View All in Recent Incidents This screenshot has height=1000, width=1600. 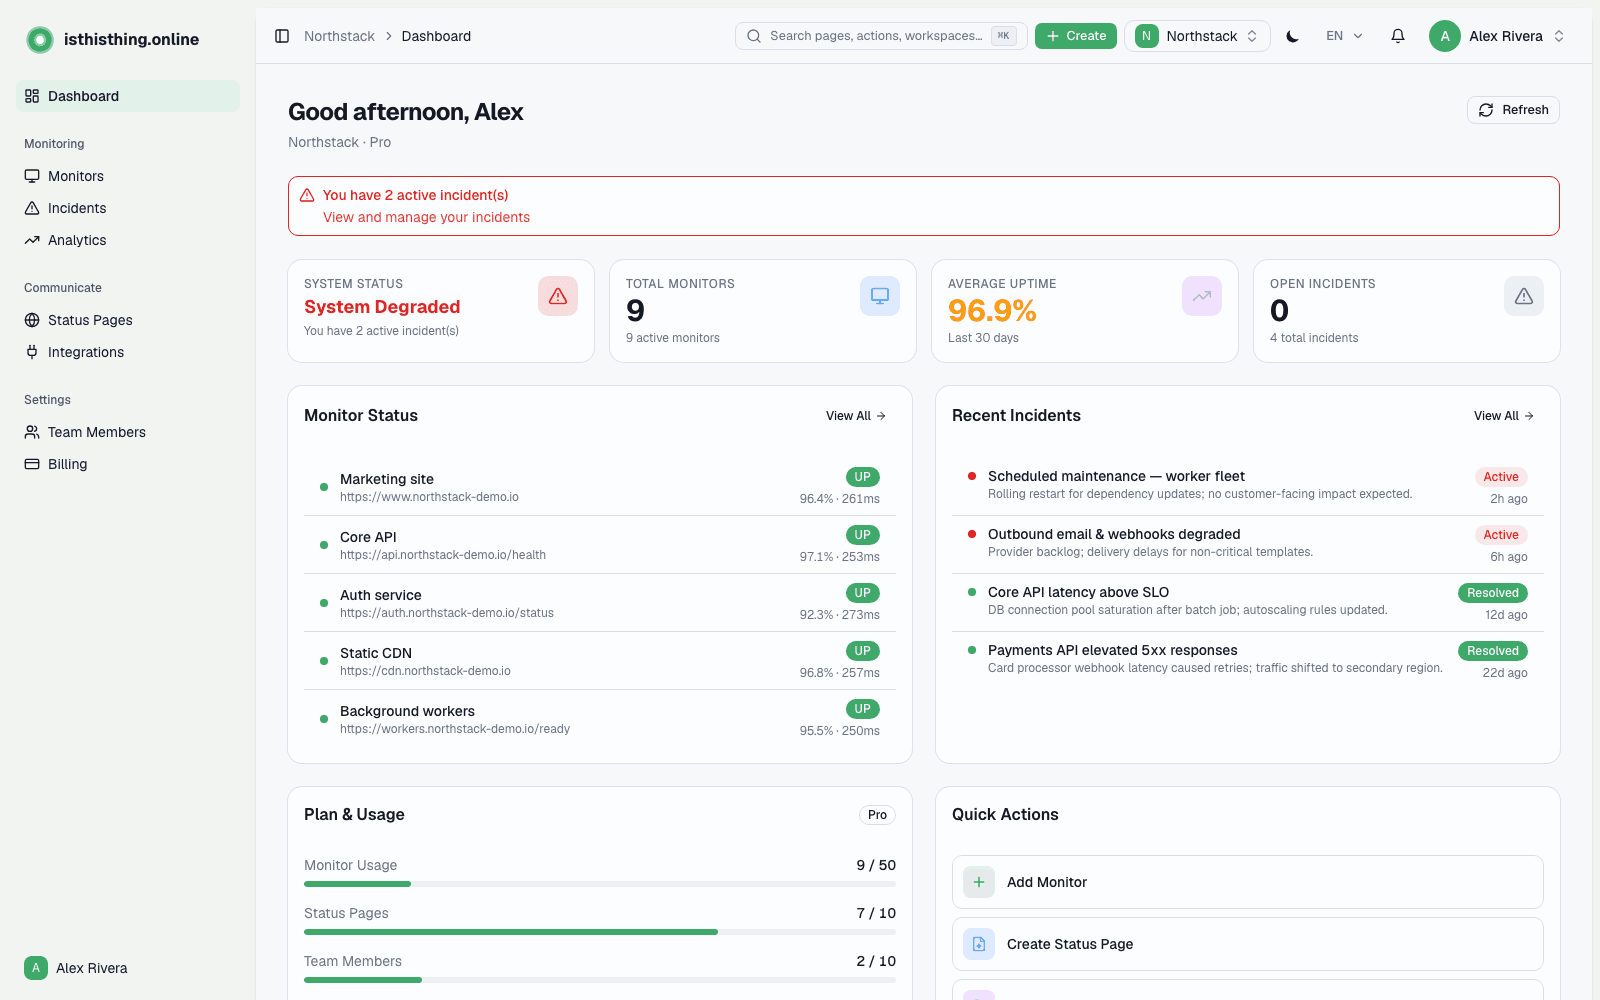(1504, 416)
